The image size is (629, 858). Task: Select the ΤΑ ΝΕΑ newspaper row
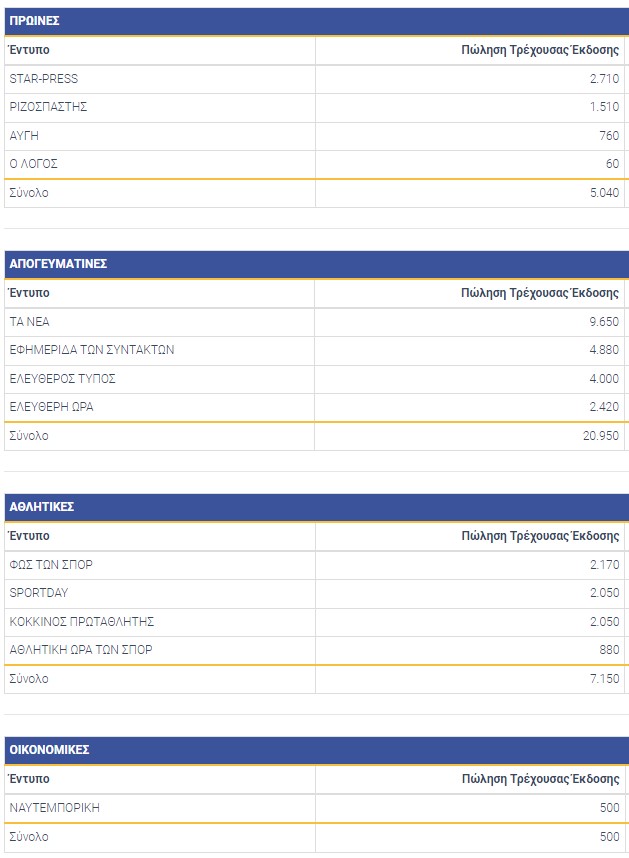pyautogui.click(x=29, y=322)
